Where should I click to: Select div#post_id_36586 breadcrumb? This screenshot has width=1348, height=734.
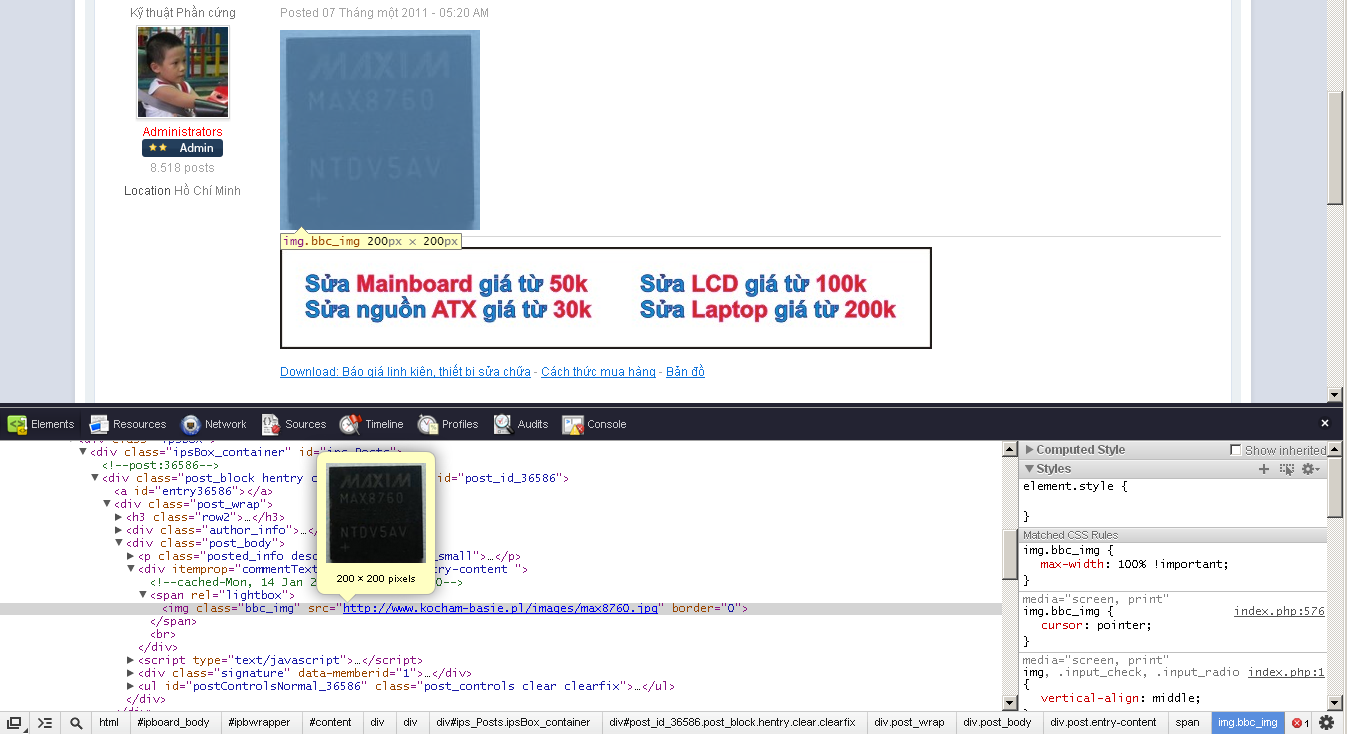point(732,722)
